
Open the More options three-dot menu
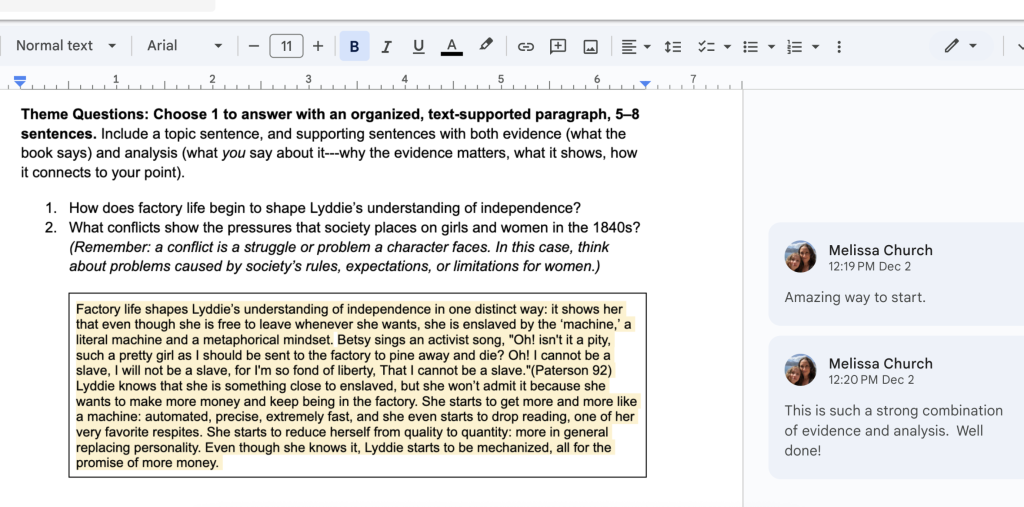(x=839, y=46)
